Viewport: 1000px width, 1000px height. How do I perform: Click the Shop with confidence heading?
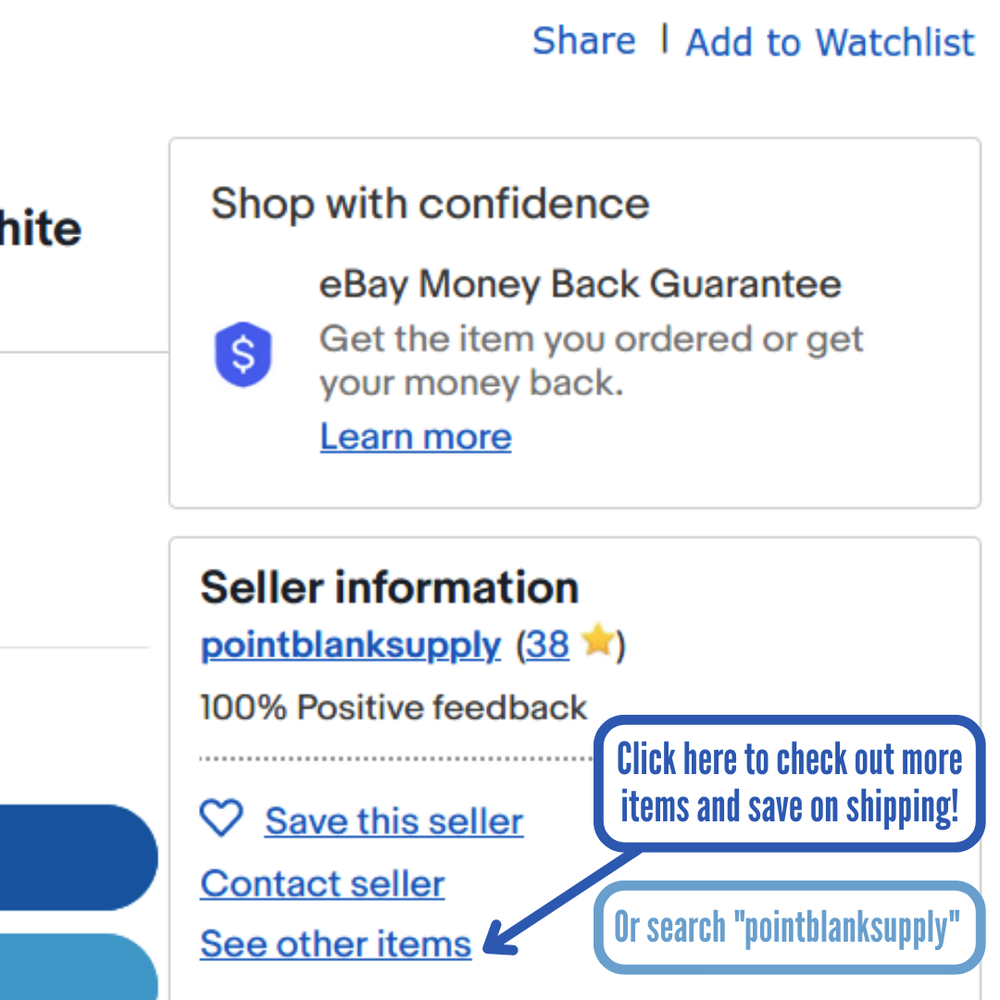(x=430, y=204)
